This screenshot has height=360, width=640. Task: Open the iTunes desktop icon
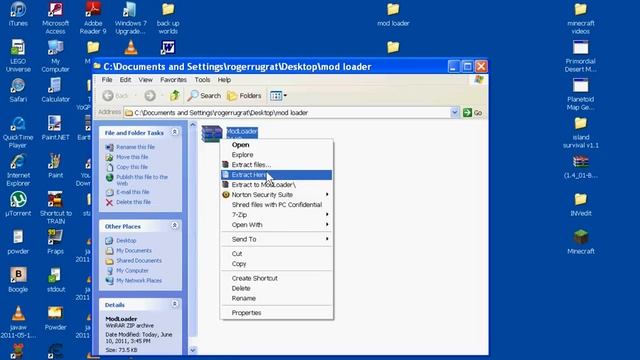(18, 14)
